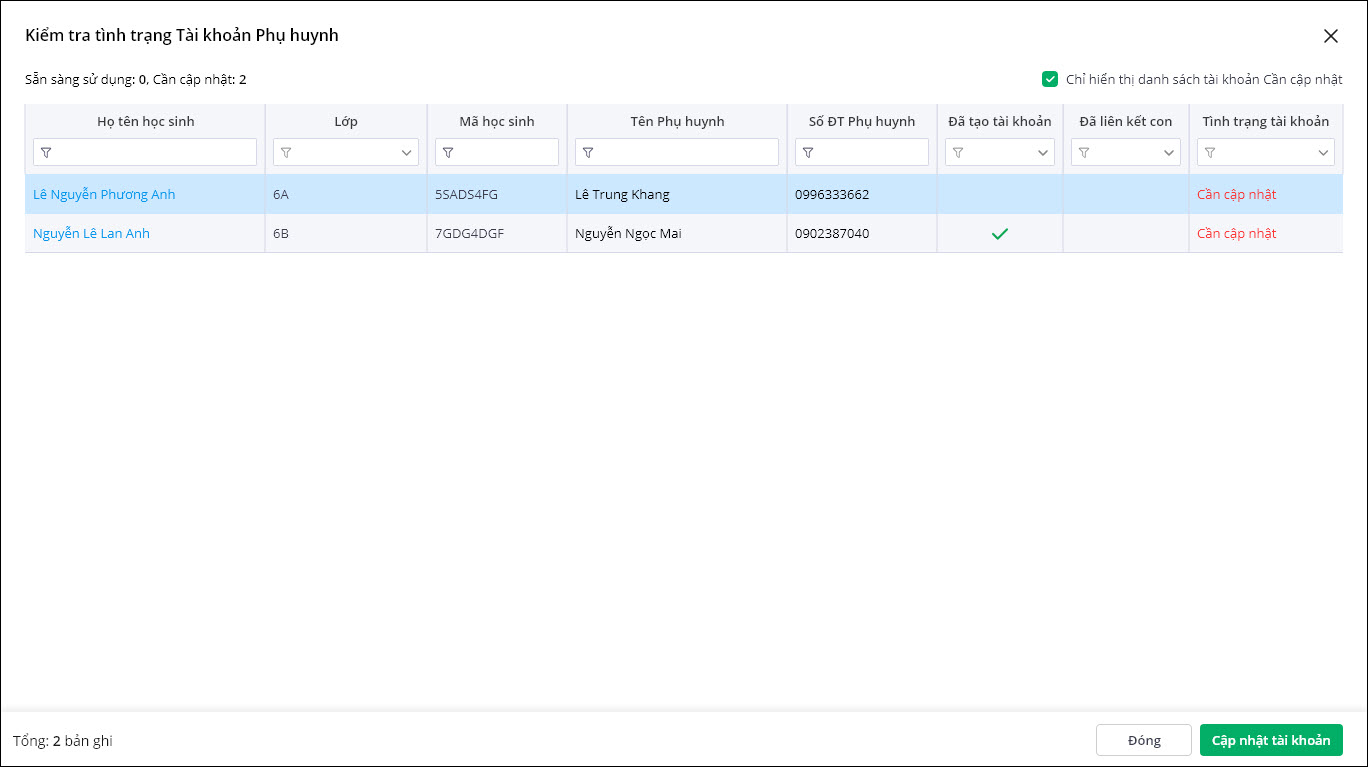Click filter icon in Tên Phụ huynh column

click(x=588, y=153)
